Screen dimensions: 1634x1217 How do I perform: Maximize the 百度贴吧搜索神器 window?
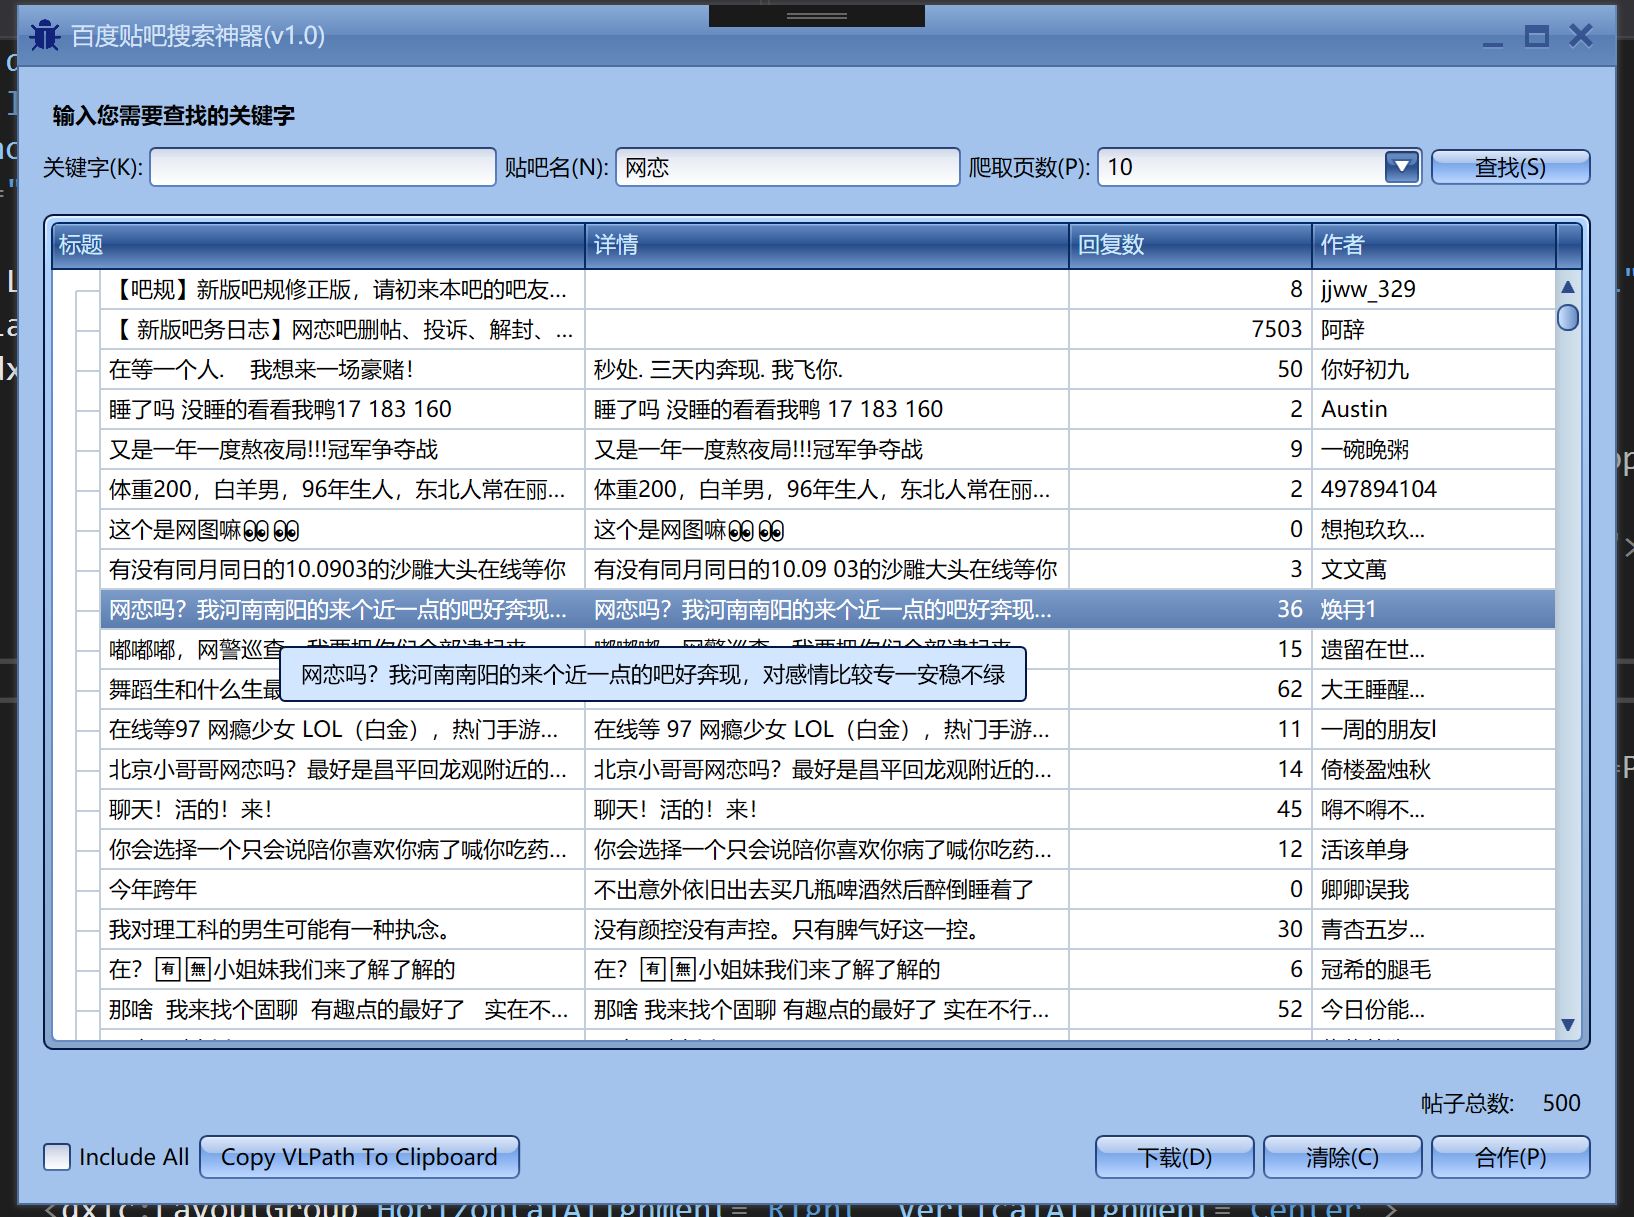1537,37
